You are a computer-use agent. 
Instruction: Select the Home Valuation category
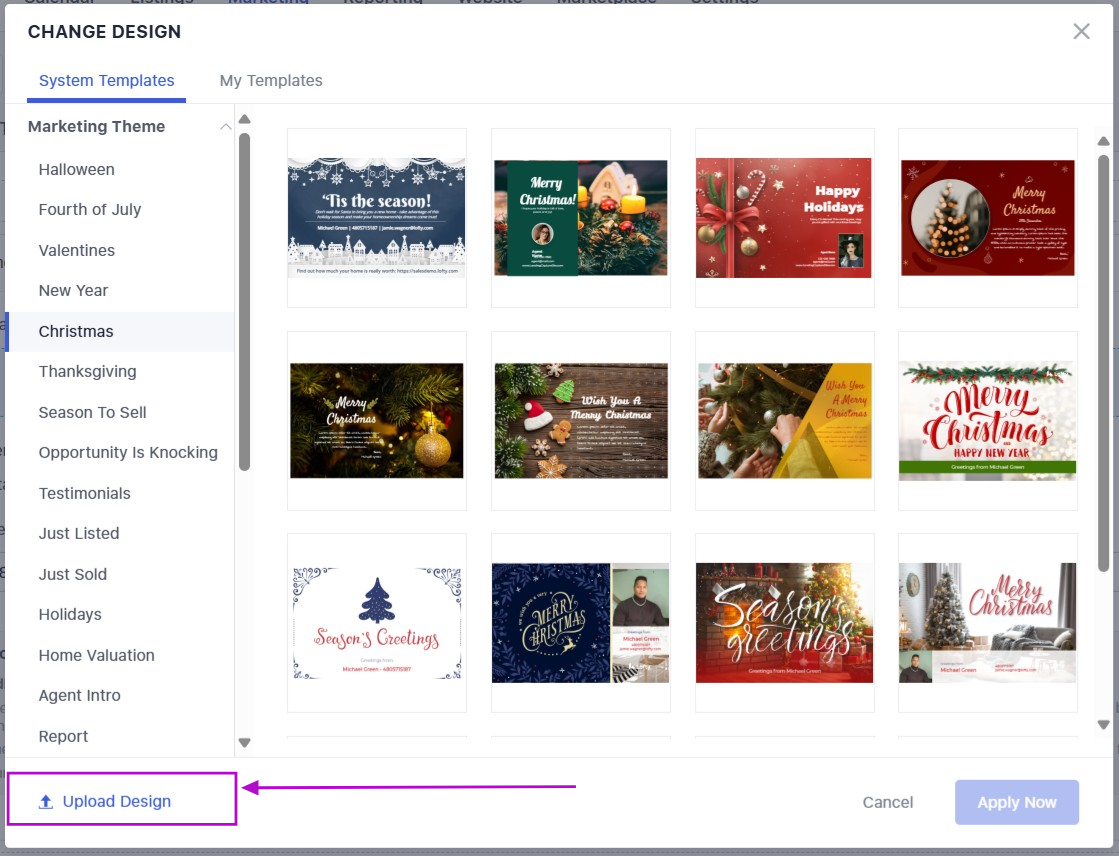click(x=97, y=655)
